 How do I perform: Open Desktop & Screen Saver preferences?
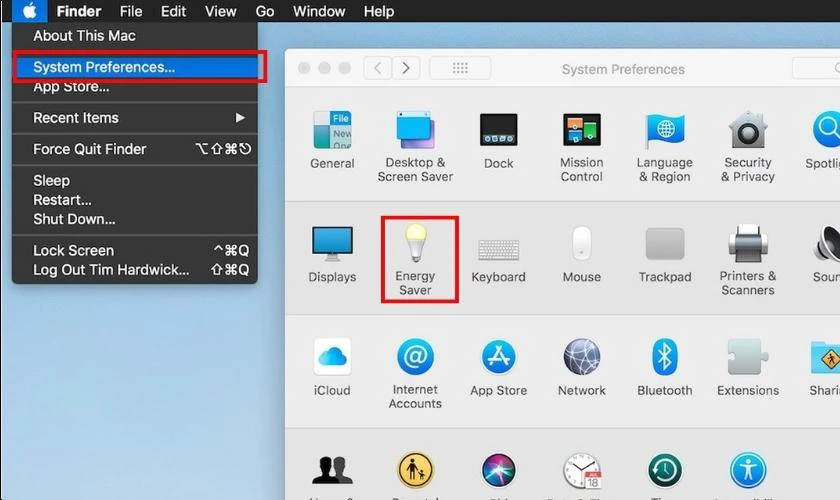pyautogui.click(x=415, y=146)
